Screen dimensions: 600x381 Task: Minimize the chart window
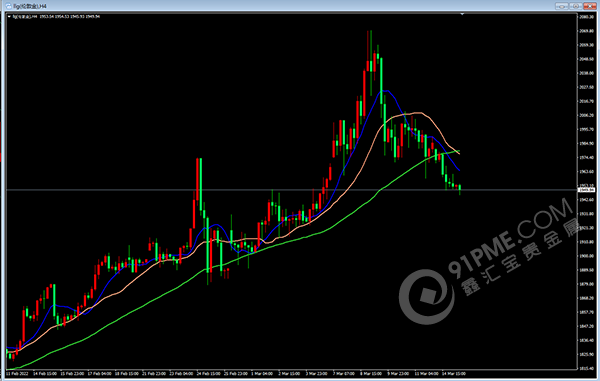click(x=561, y=6)
